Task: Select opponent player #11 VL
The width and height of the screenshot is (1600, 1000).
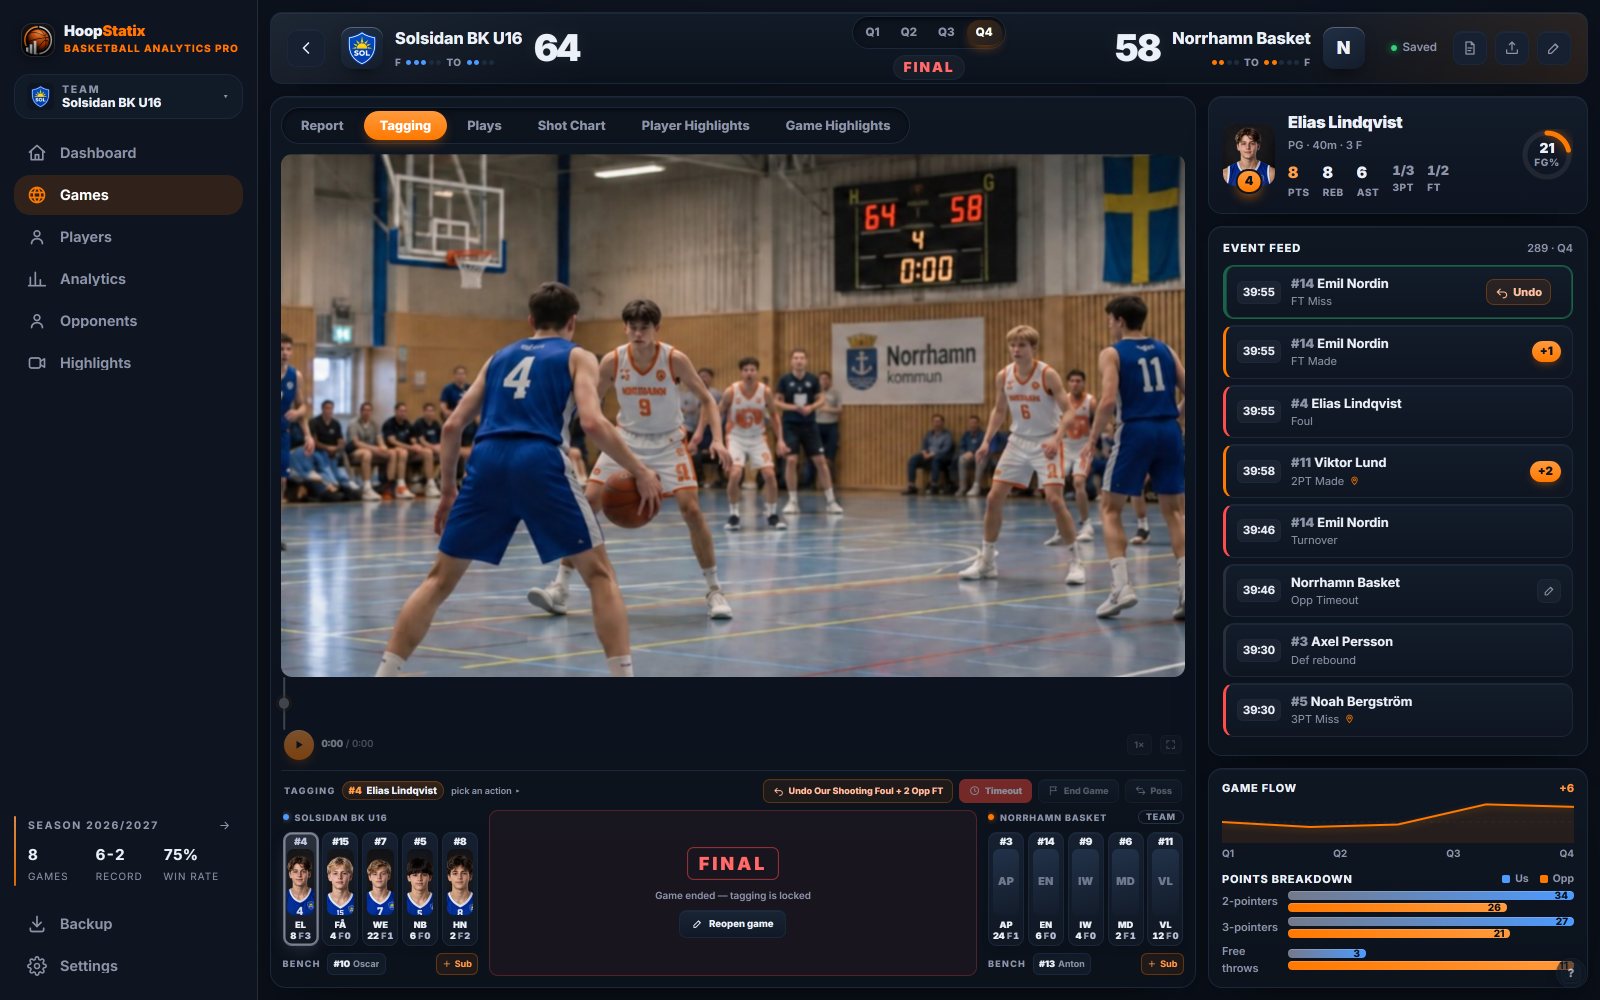Action: (x=1165, y=889)
